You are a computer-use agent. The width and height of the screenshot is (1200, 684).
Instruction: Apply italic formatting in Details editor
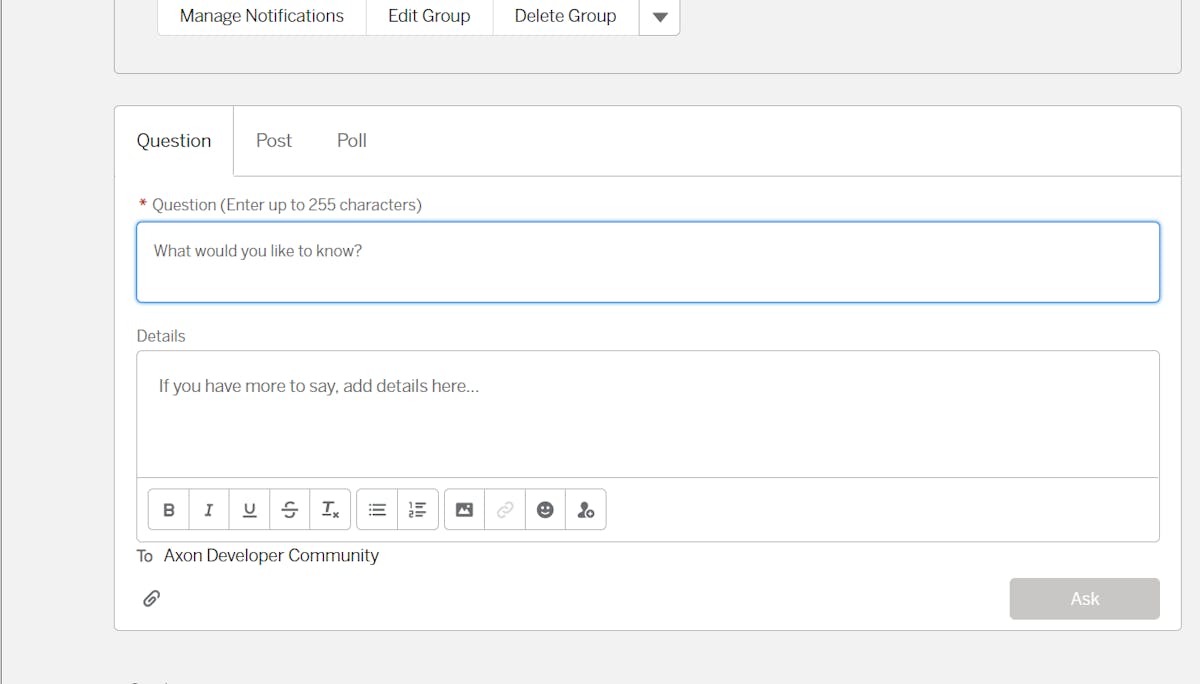coord(209,510)
